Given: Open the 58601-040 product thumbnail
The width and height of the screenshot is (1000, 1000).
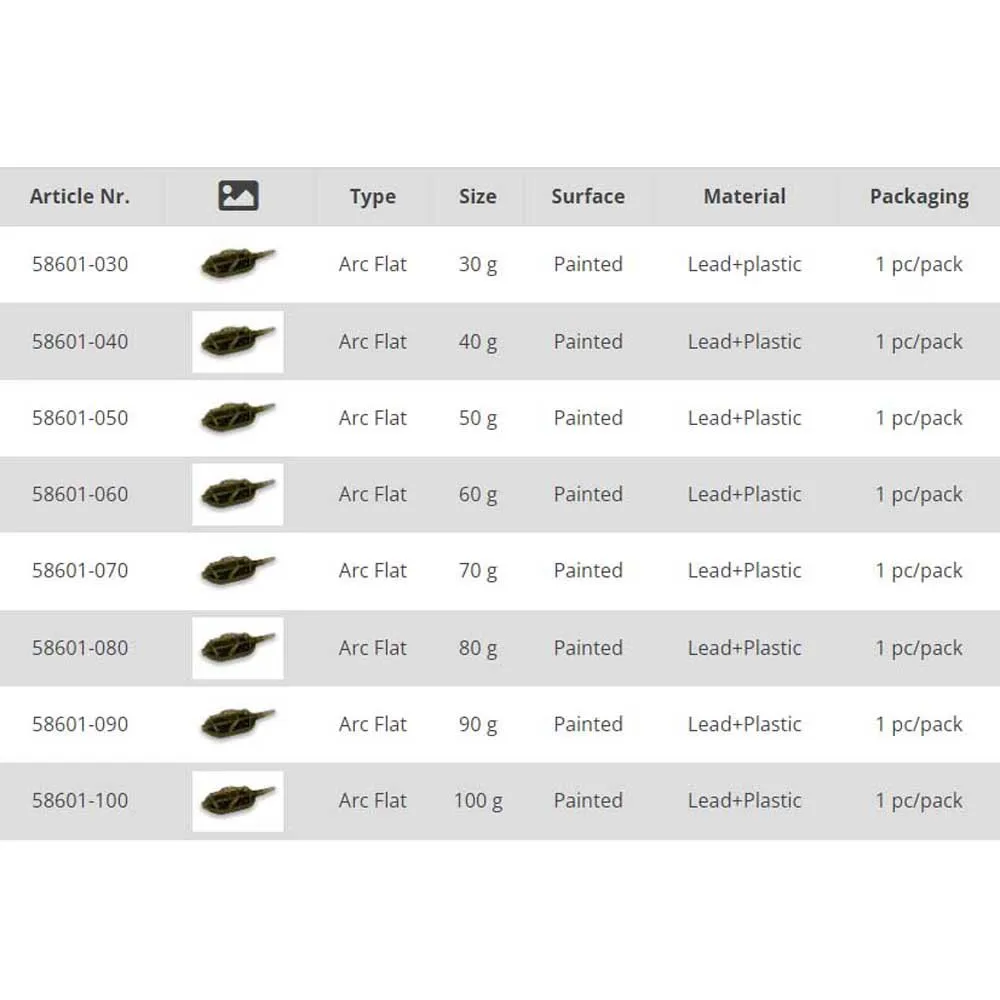Looking at the screenshot, I should (237, 342).
